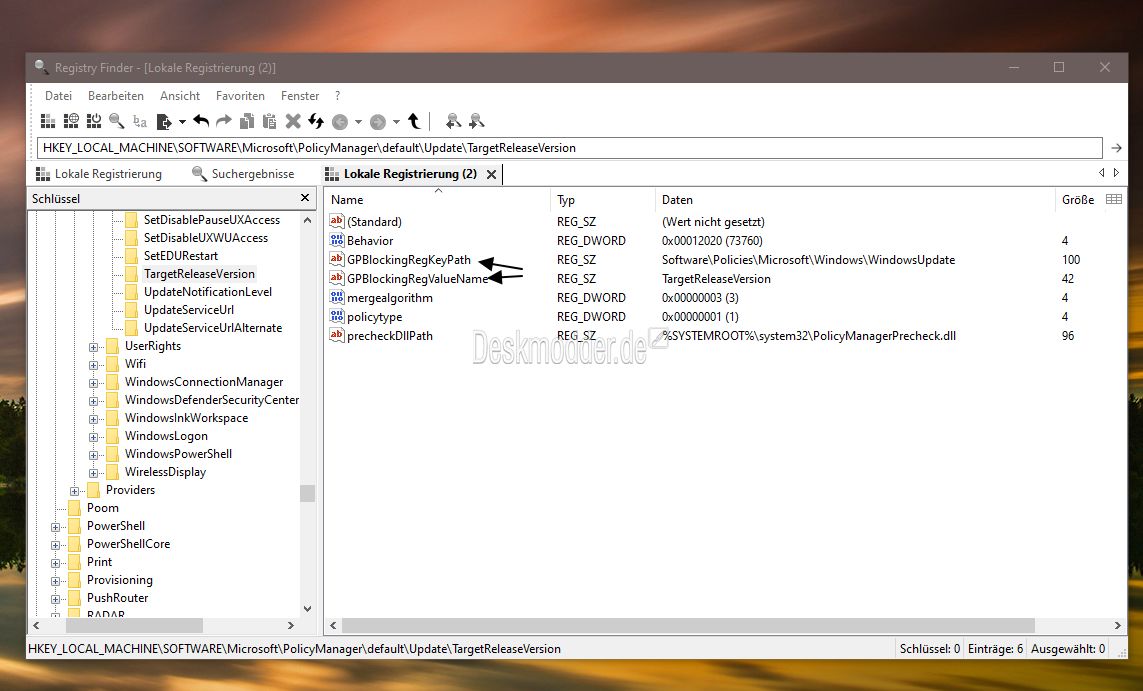Click the Refresh arrows toolbar icon

316,121
